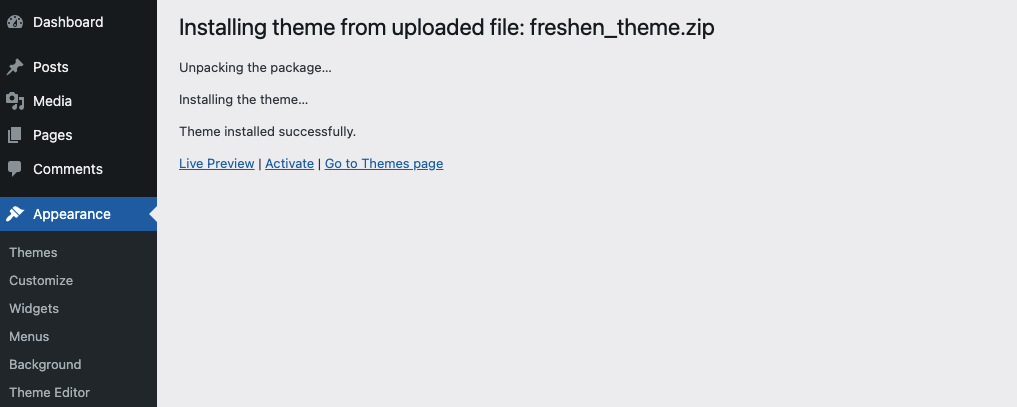Click the Dashboard gauge icon
This screenshot has width=1017, height=407.
pos(15,22)
